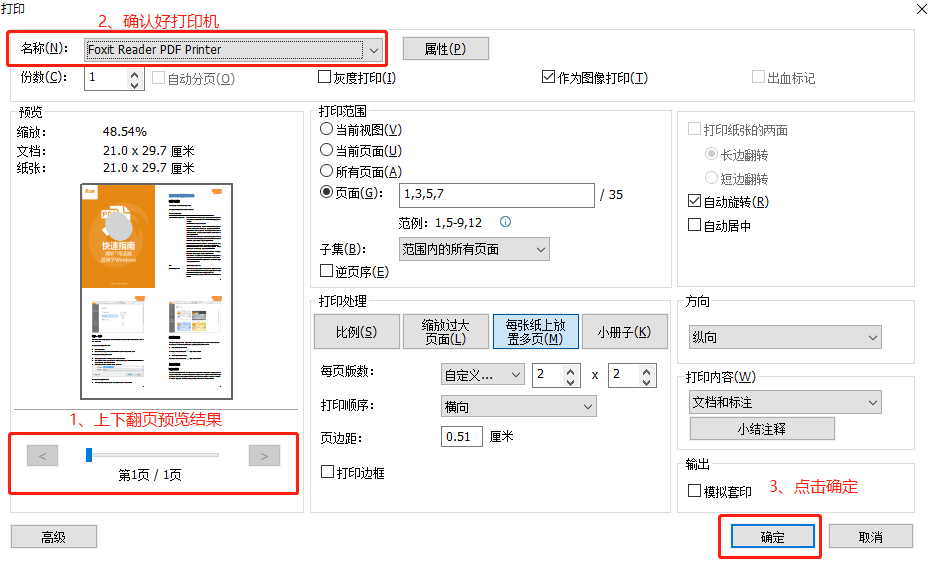Enable 自动居中 auto center checkbox
This screenshot has height=570, width=937.
point(694,225)
